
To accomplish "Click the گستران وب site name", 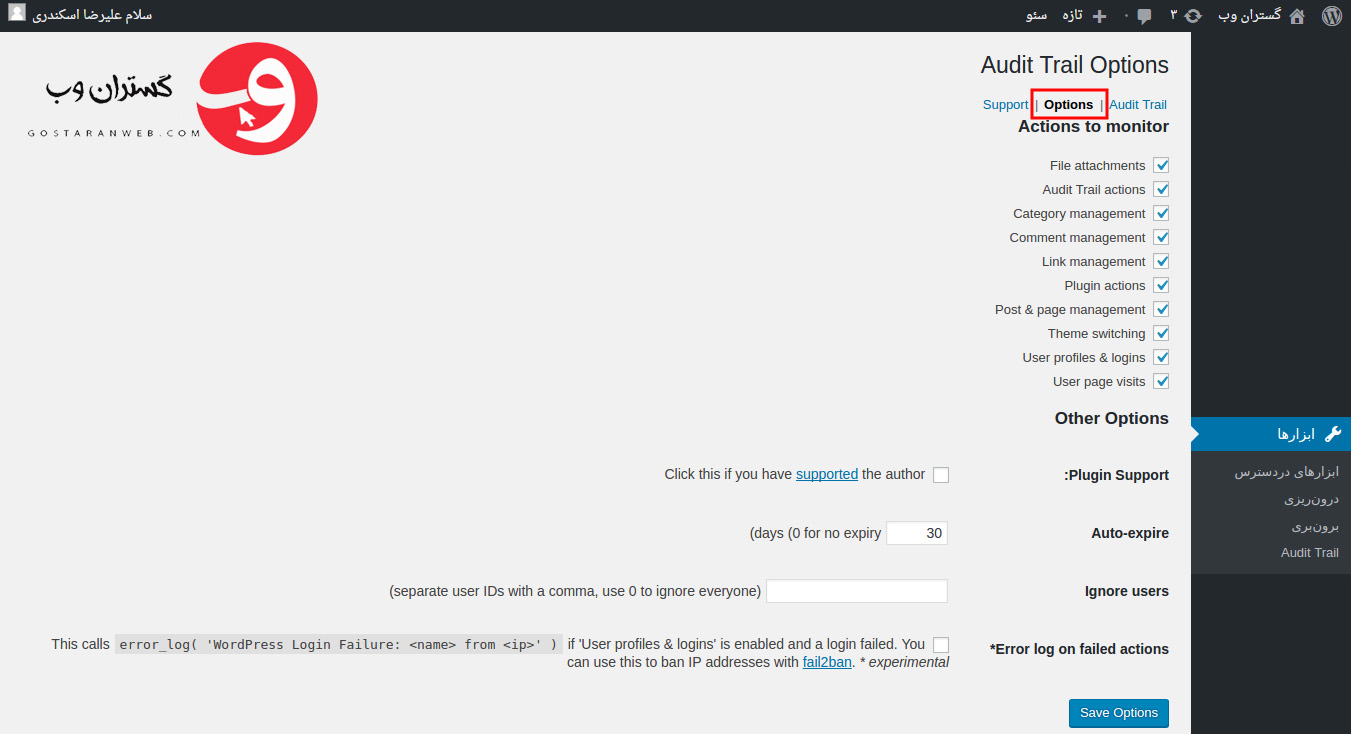I will pyautogui.click(x=1249, y=16).
